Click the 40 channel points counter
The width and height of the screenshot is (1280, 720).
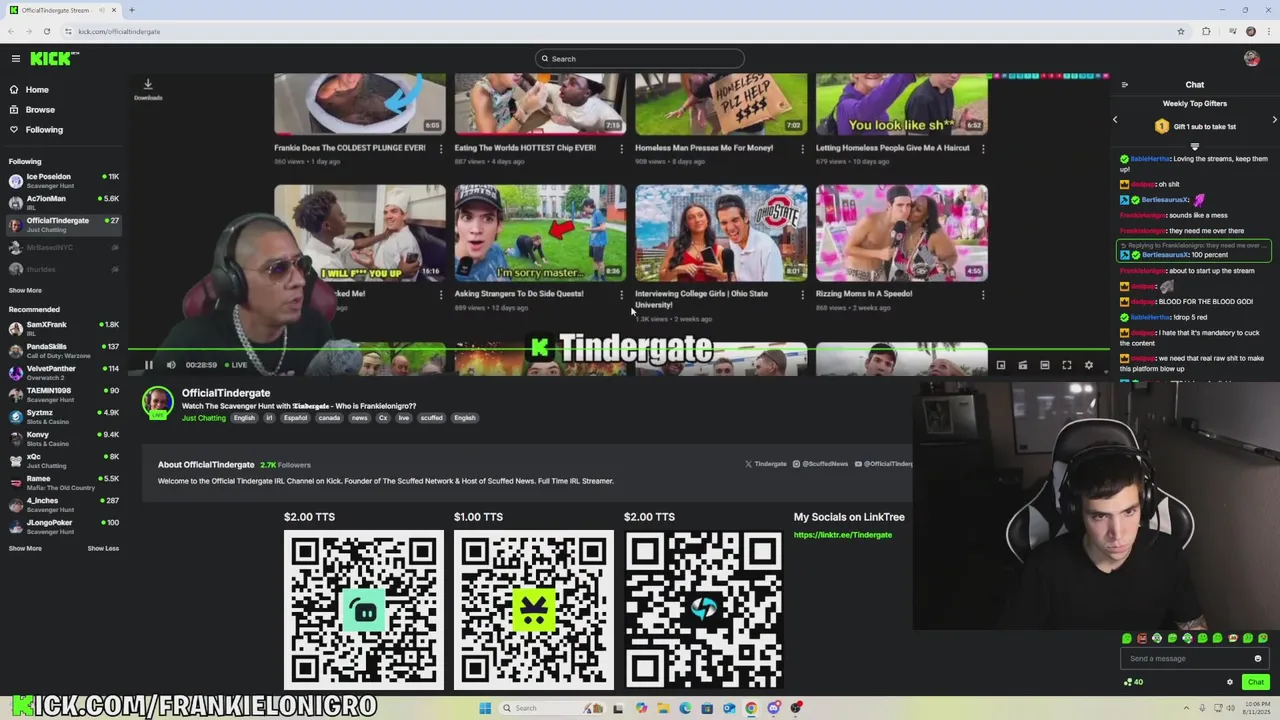(x=1134, y=683)
